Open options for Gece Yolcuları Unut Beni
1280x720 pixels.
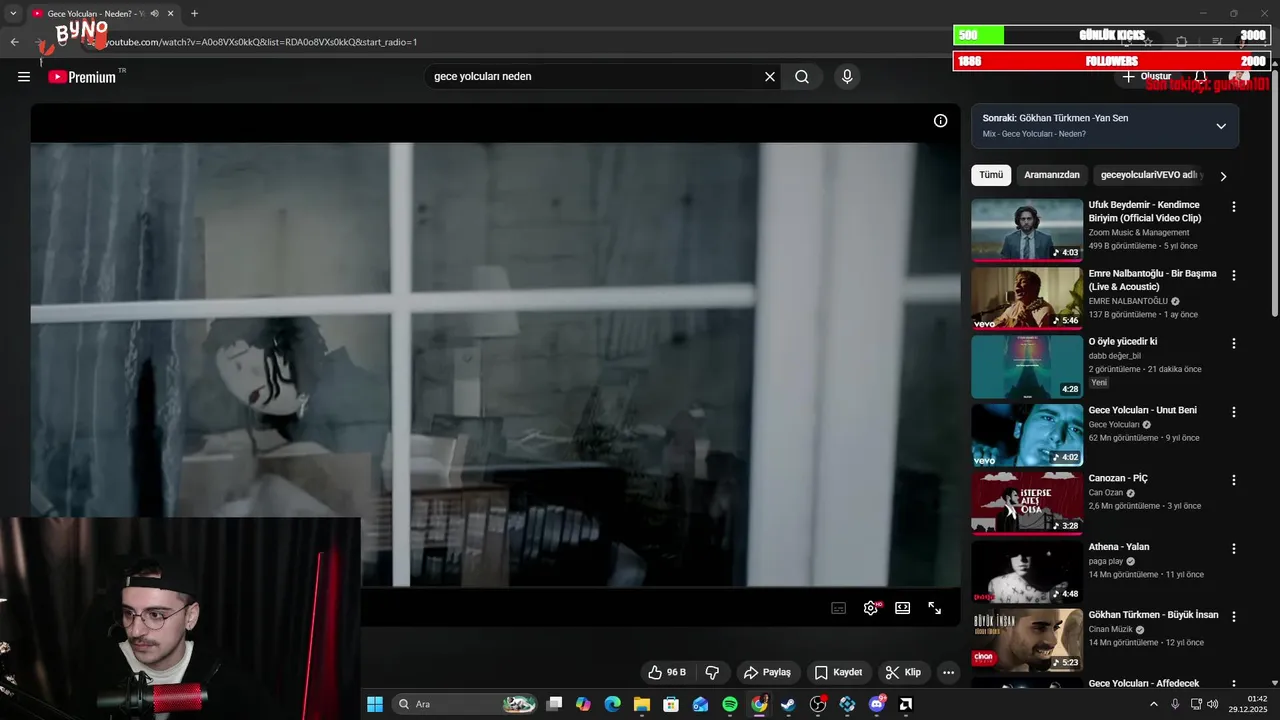(x=1233, y=412)
